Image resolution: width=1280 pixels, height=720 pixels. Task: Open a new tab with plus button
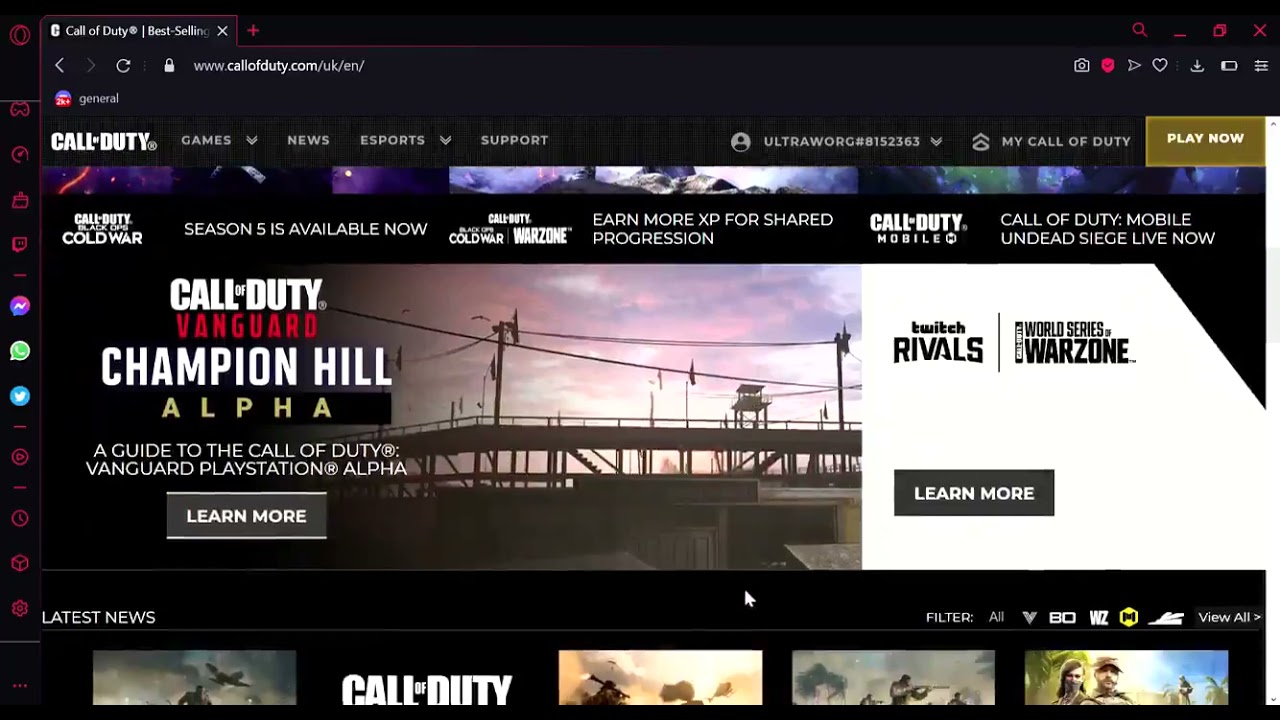click(253, 30)
